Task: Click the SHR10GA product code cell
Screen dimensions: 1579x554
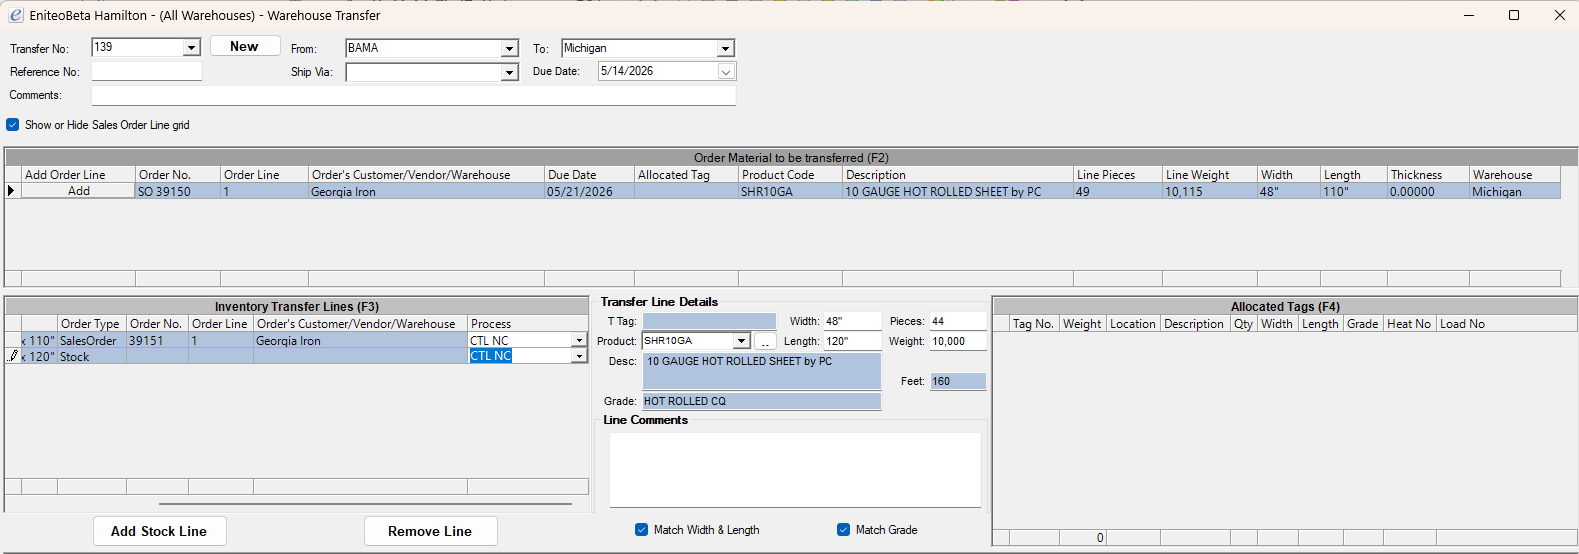Action: 790,191
